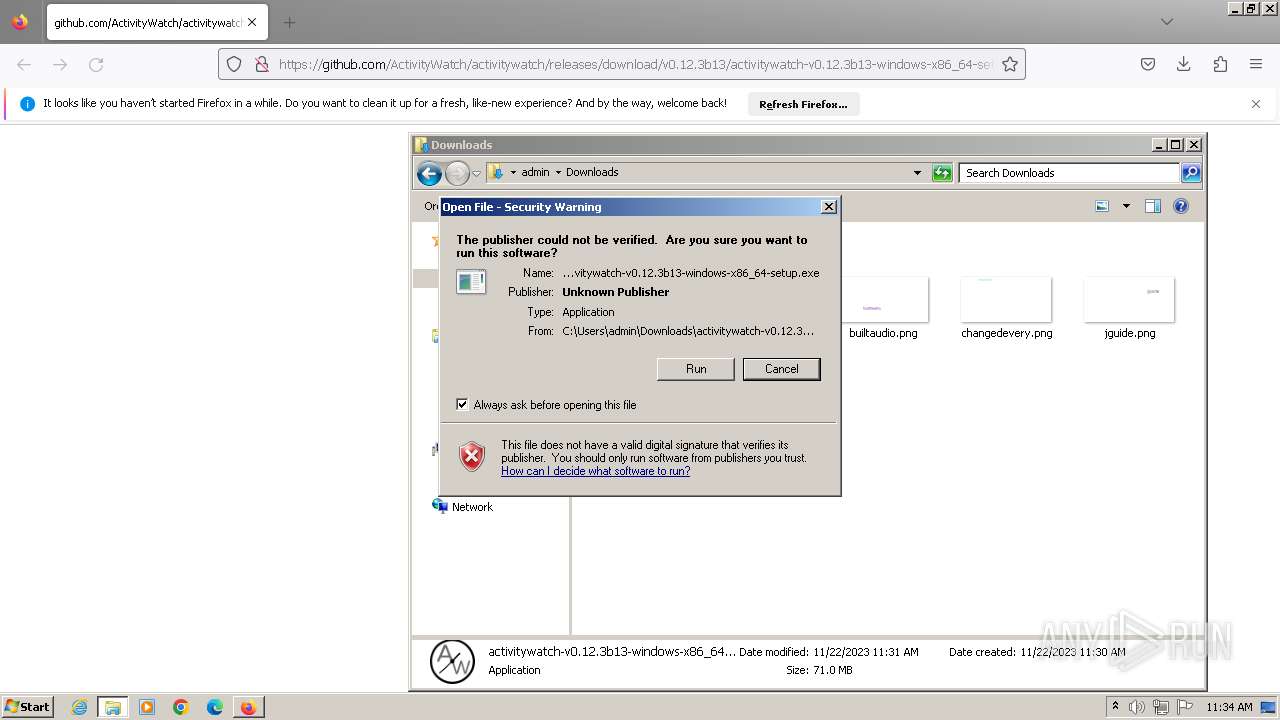Viewport: 1280px width, 720px height.
Task: Open the Firefox downloads panel
Action: click(1184, 64)
